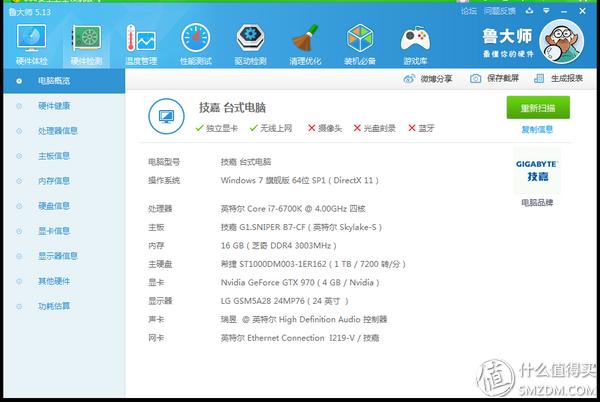Share via 微博分享

coord(429,78)
